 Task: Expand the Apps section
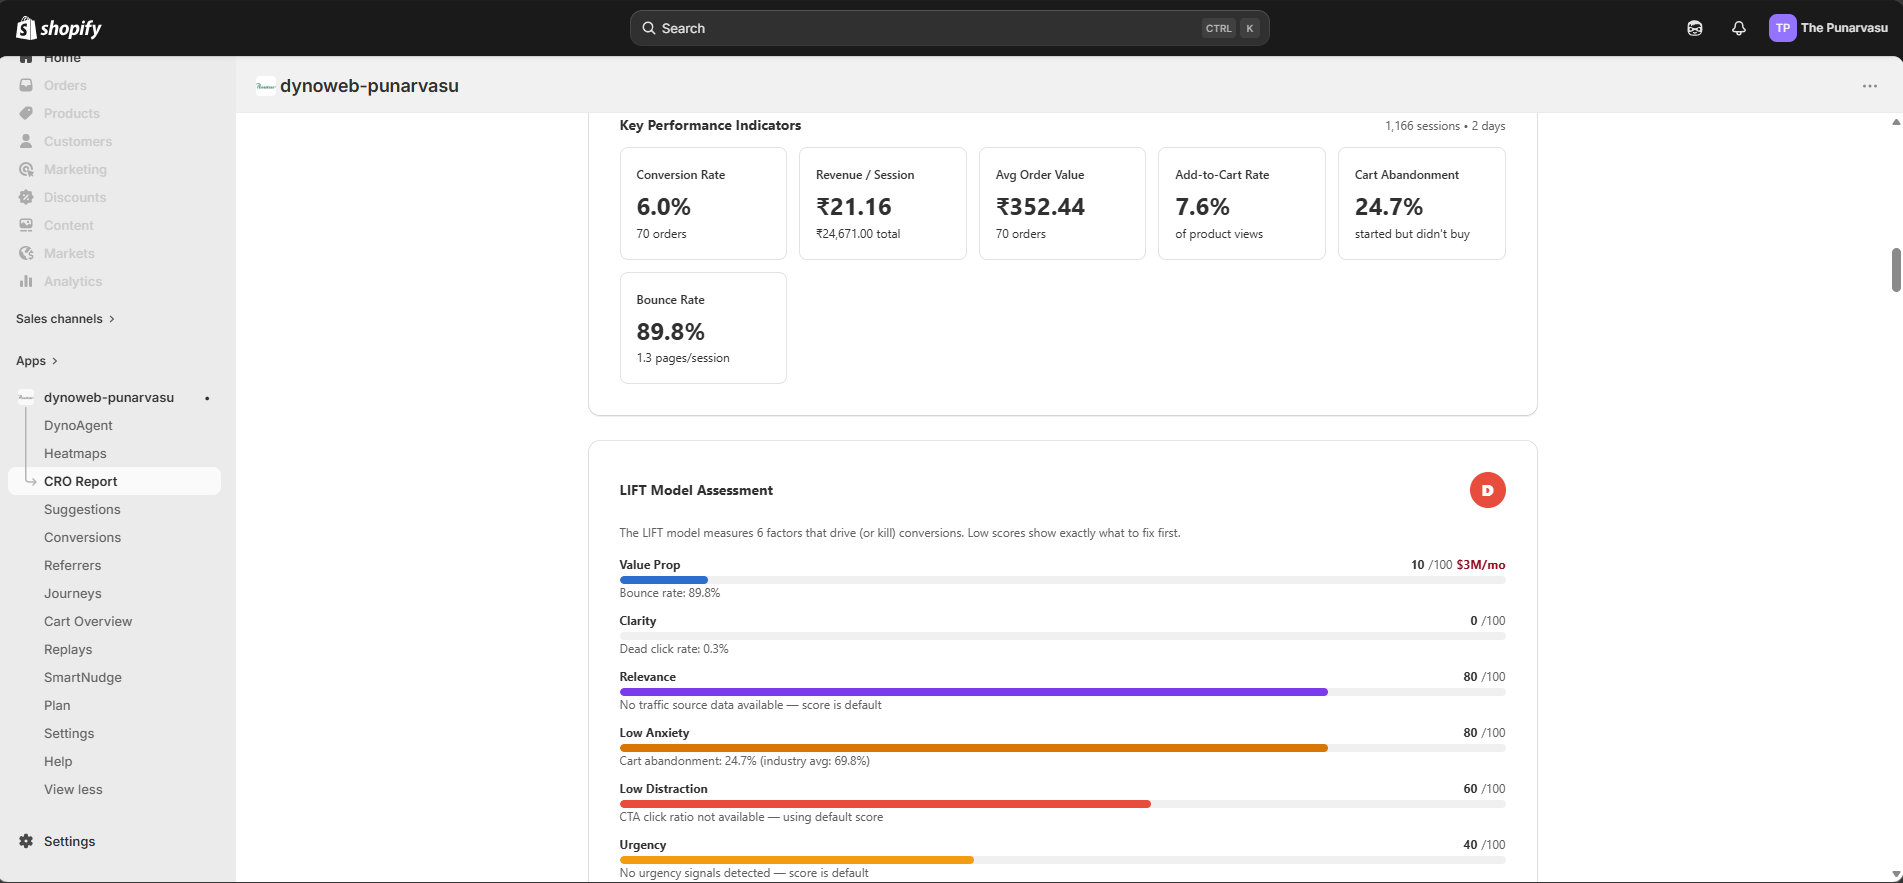pyautogui.click(x=37, y=361)
